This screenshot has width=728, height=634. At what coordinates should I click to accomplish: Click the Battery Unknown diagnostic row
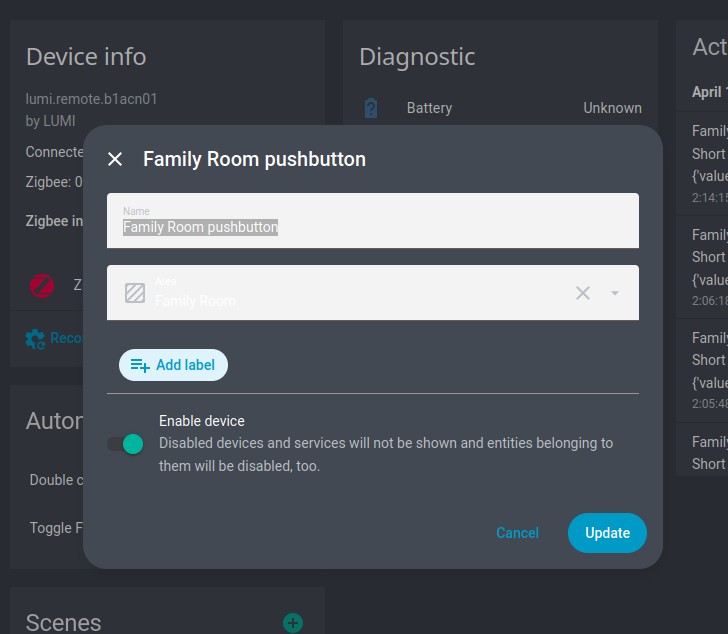click(x=500, y=108)
